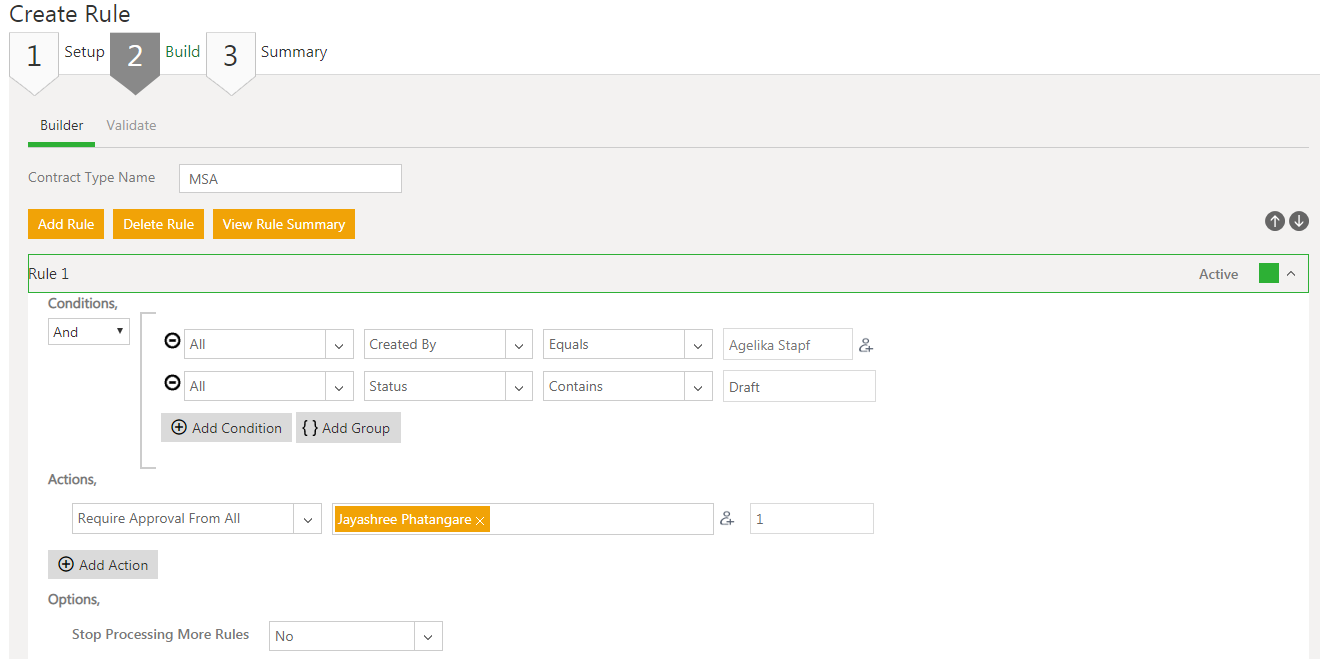
Task: Remove the Created By condition row
Action: tap(172, 342)
